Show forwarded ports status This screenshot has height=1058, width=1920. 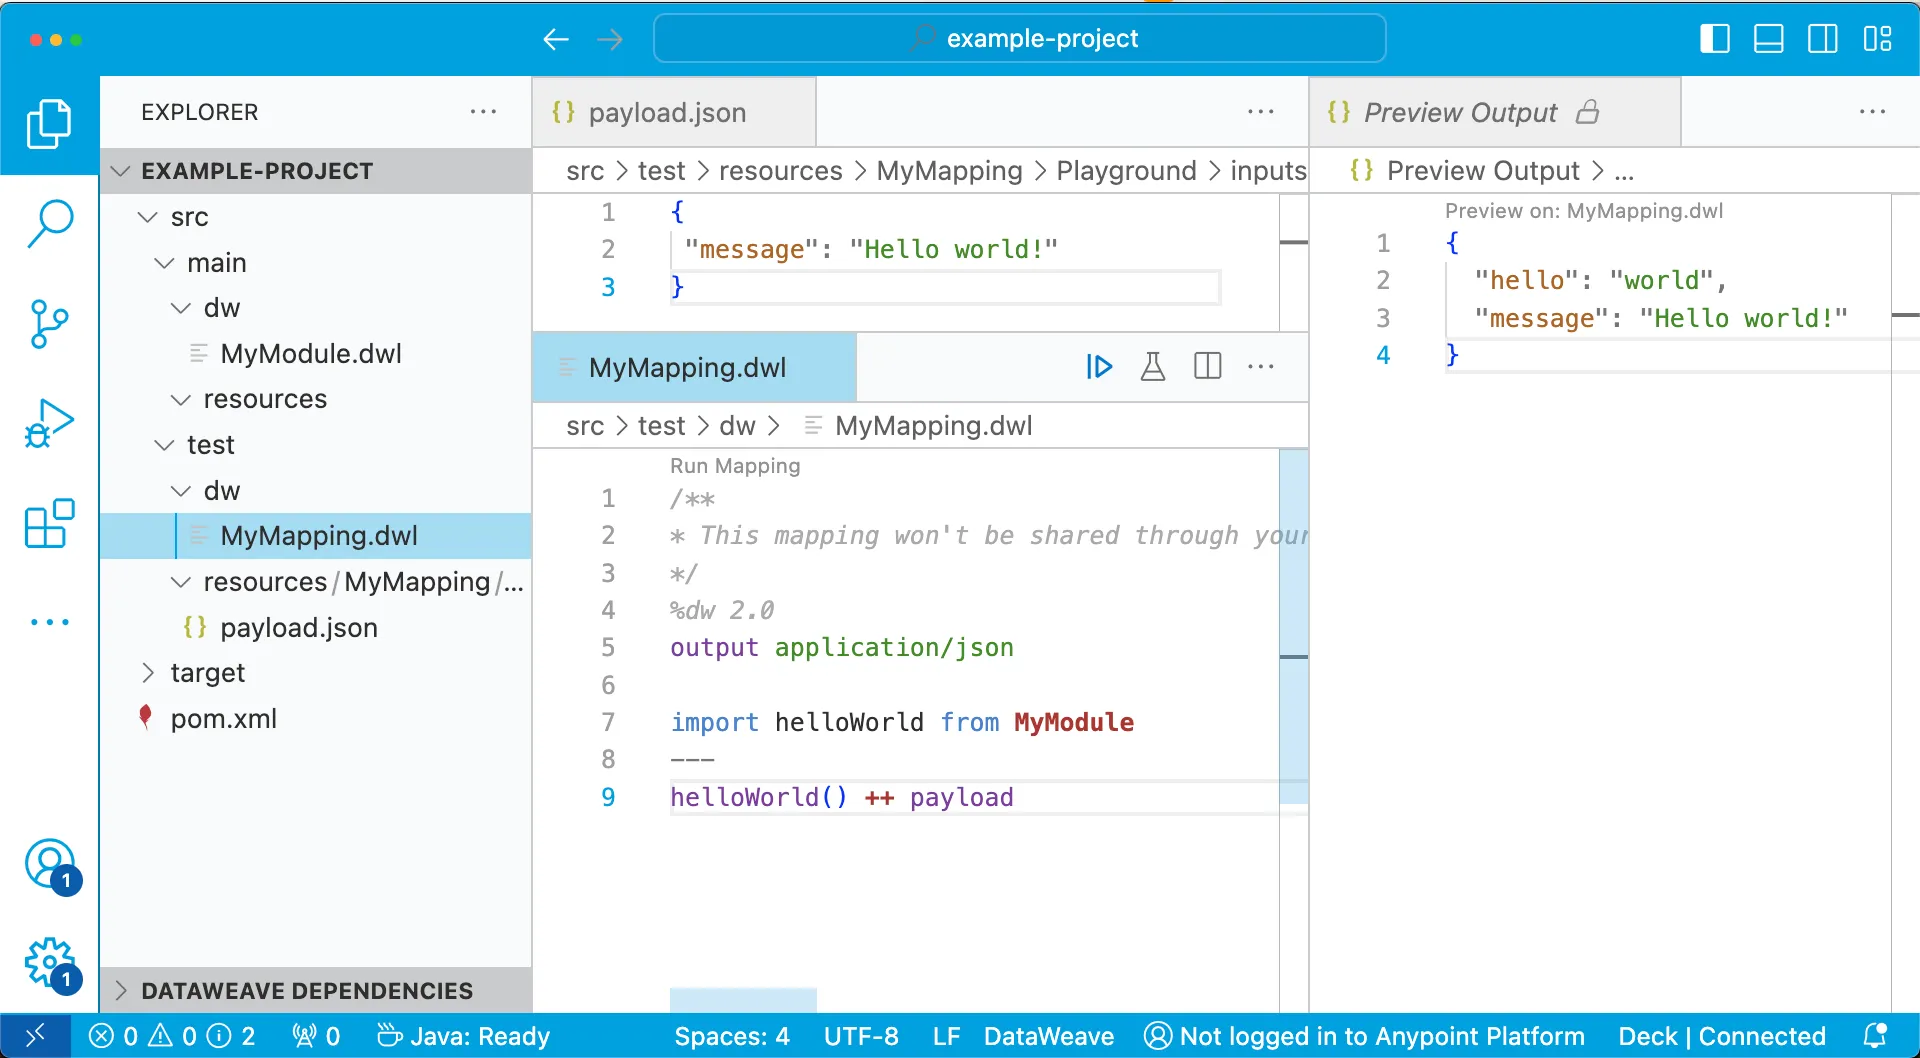[316, 1036]
